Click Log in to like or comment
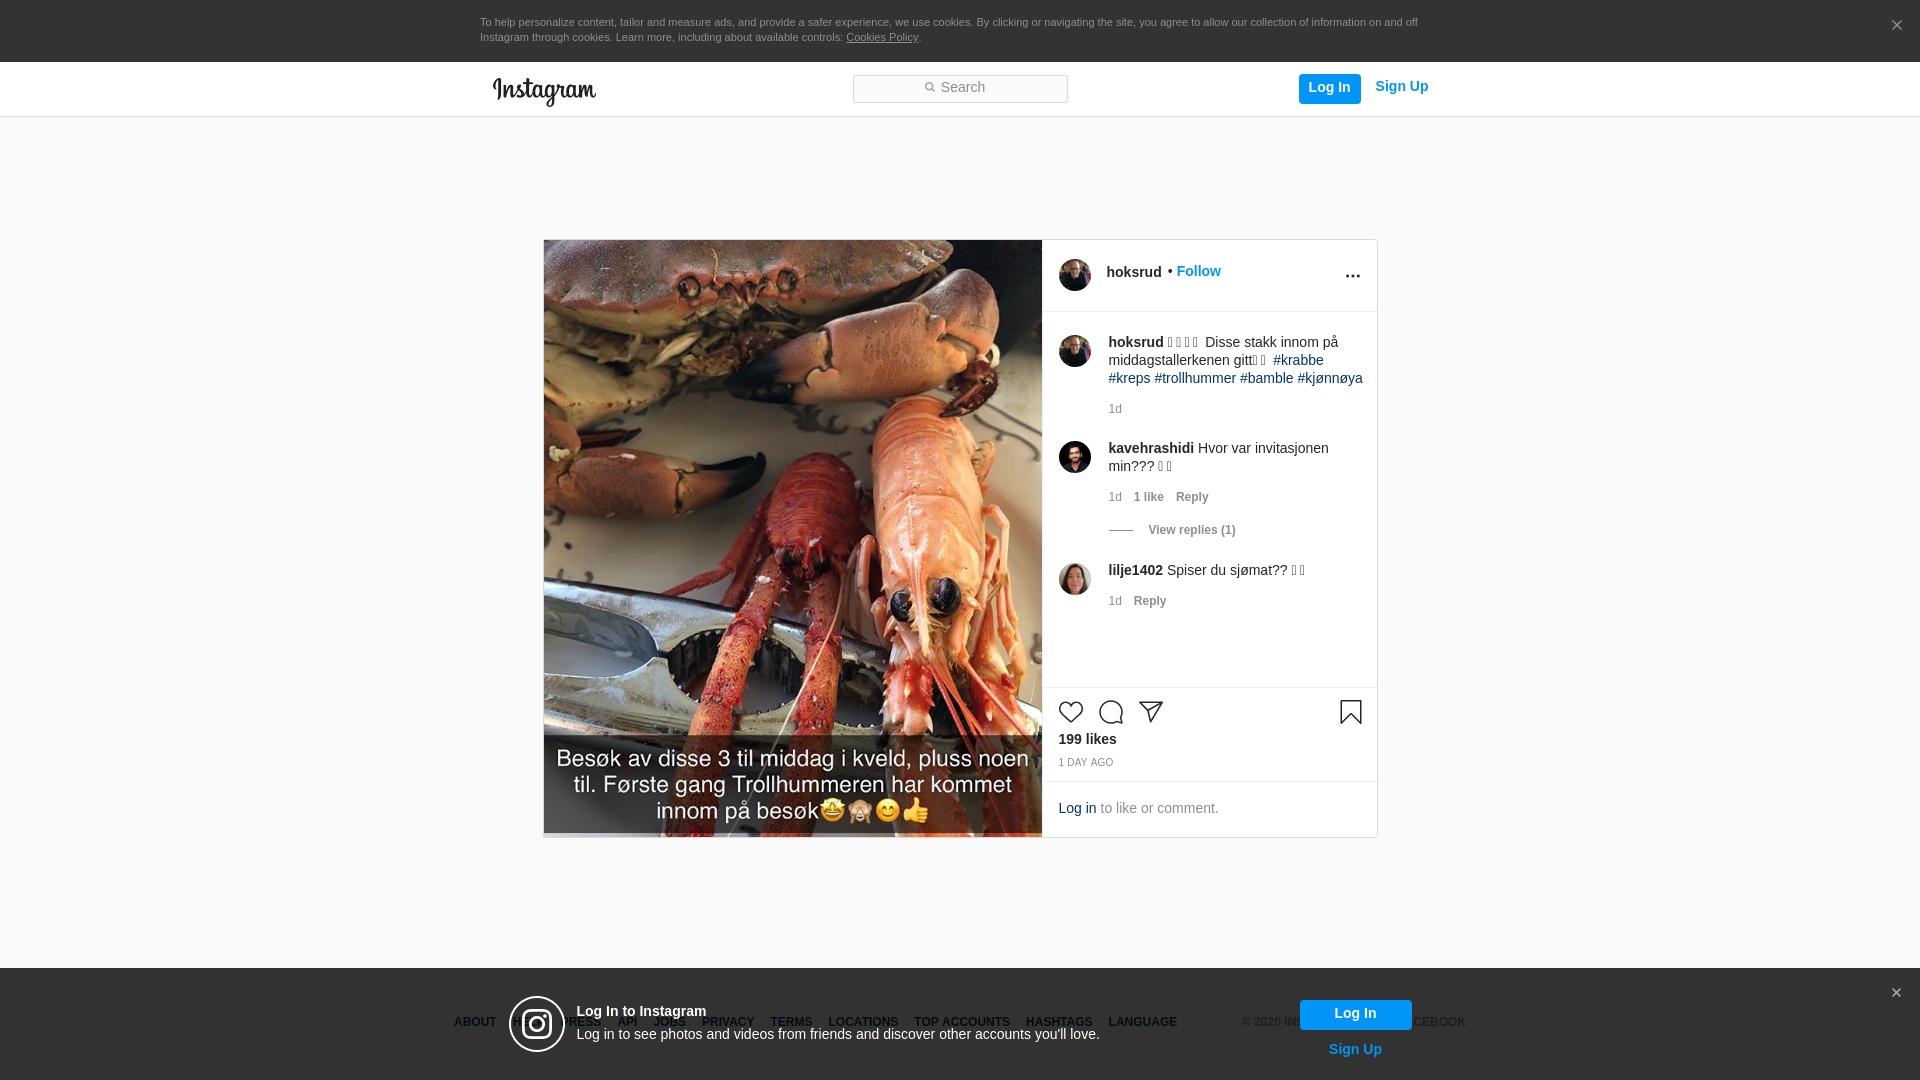This screenshot has height=1080, width=1920. pos(1077,808)
